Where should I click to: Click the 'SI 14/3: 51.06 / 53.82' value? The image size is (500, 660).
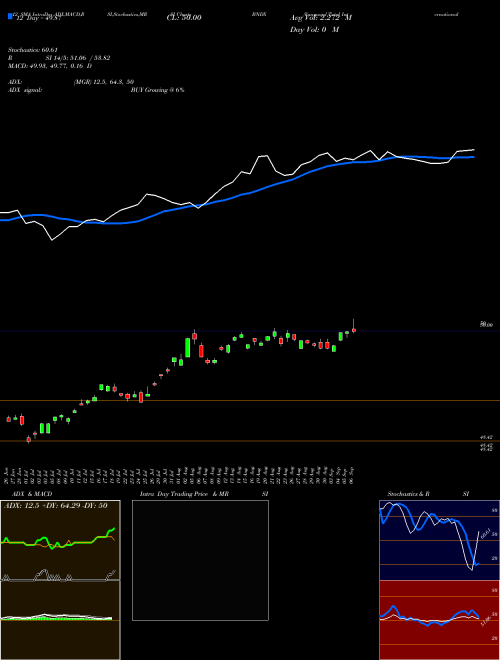(78, 58)
